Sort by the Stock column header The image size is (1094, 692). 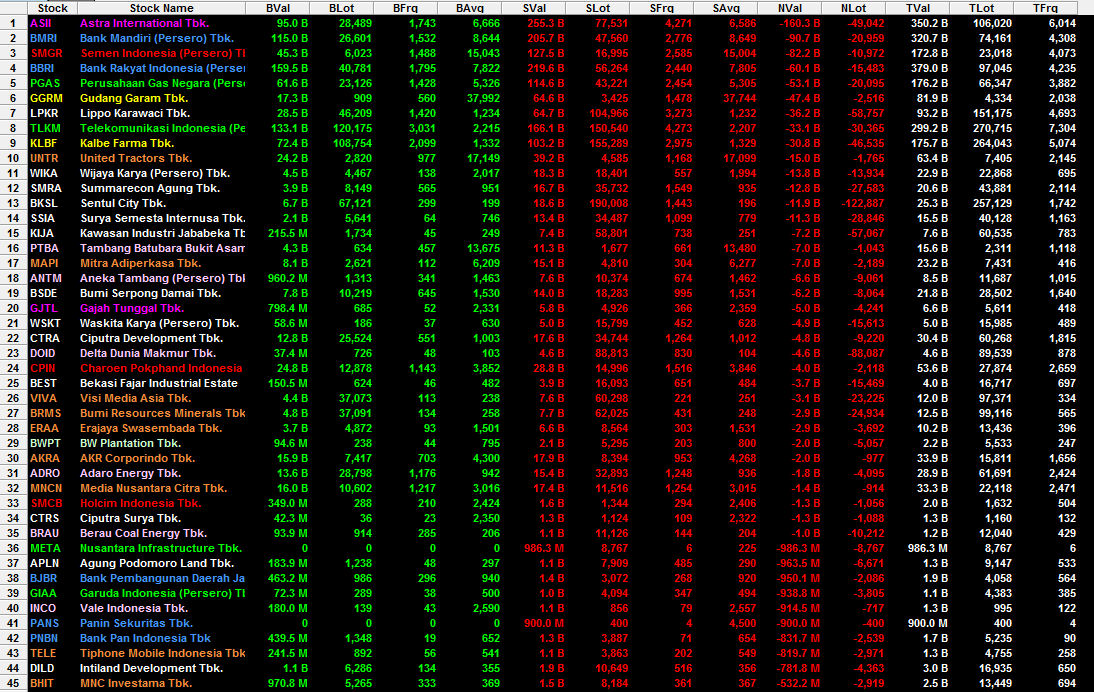(52, 8)
